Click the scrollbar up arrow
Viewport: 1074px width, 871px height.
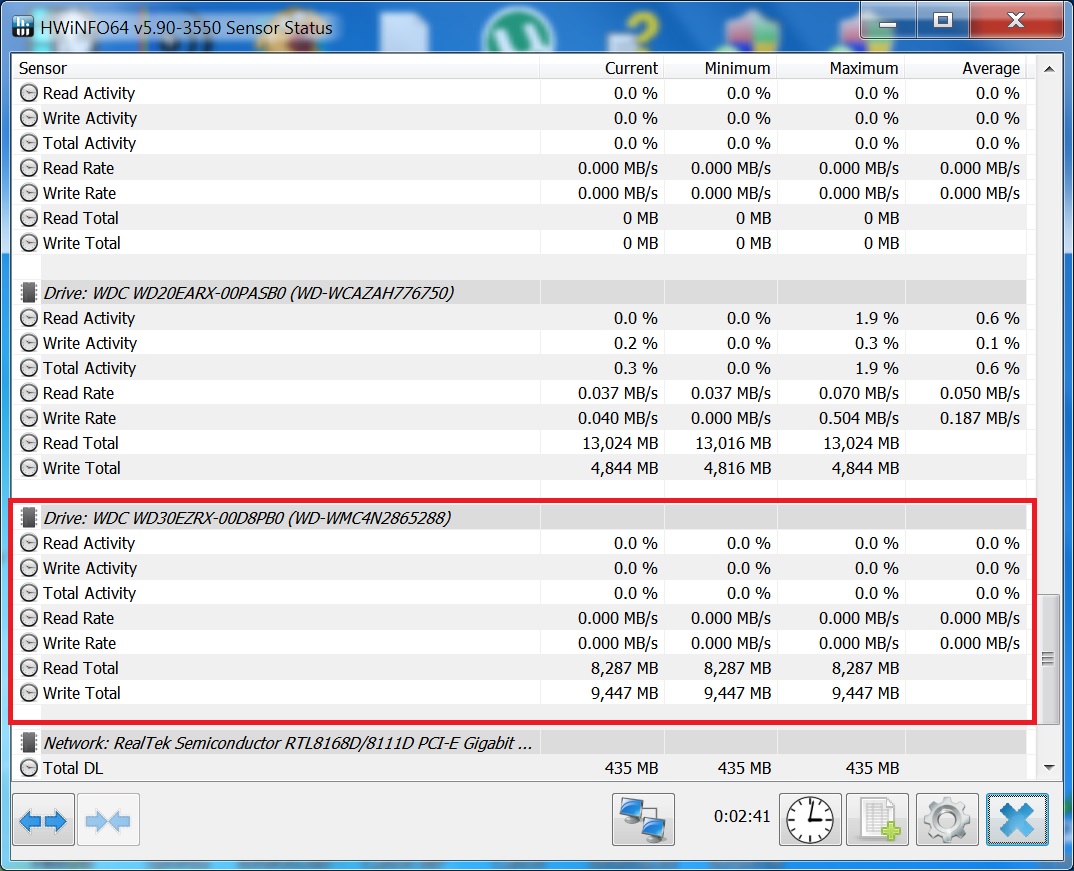click(1049, 69)
